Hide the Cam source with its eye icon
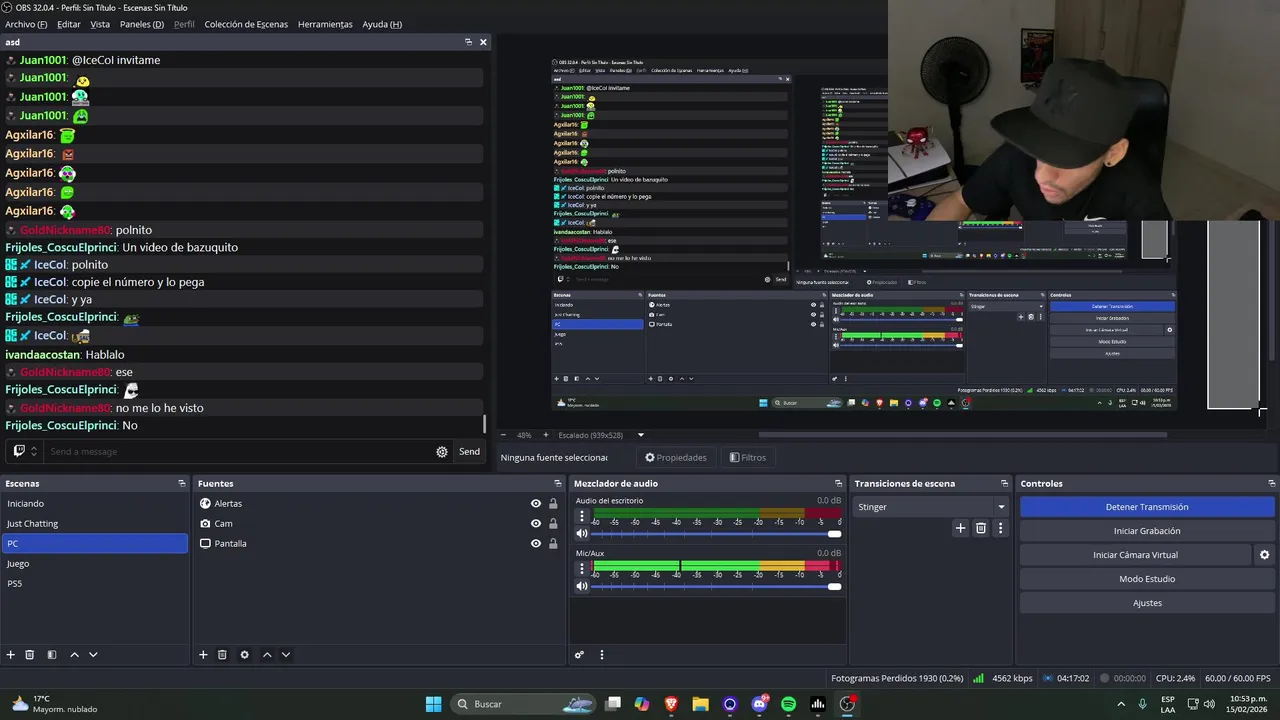Image resolution: width=1280 pixels, height=720 pixels. (x=536, y=524)
